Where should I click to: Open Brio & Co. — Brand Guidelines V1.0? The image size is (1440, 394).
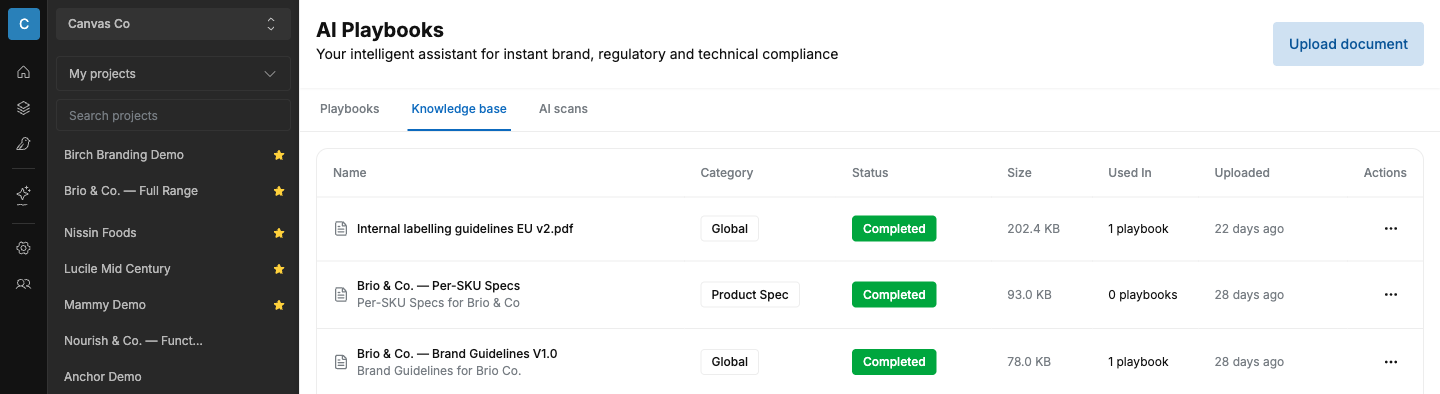tap(457, 354)
